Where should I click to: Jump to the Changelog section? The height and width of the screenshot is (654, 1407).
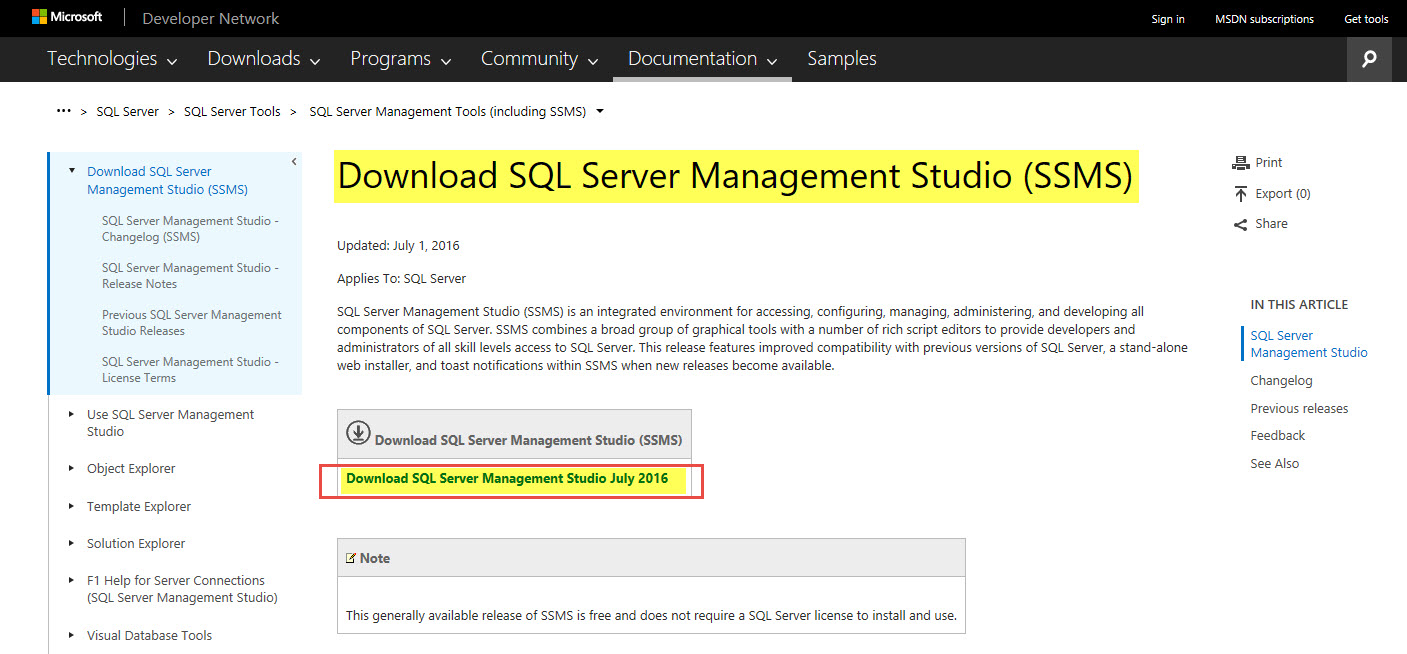(1281, 381)
